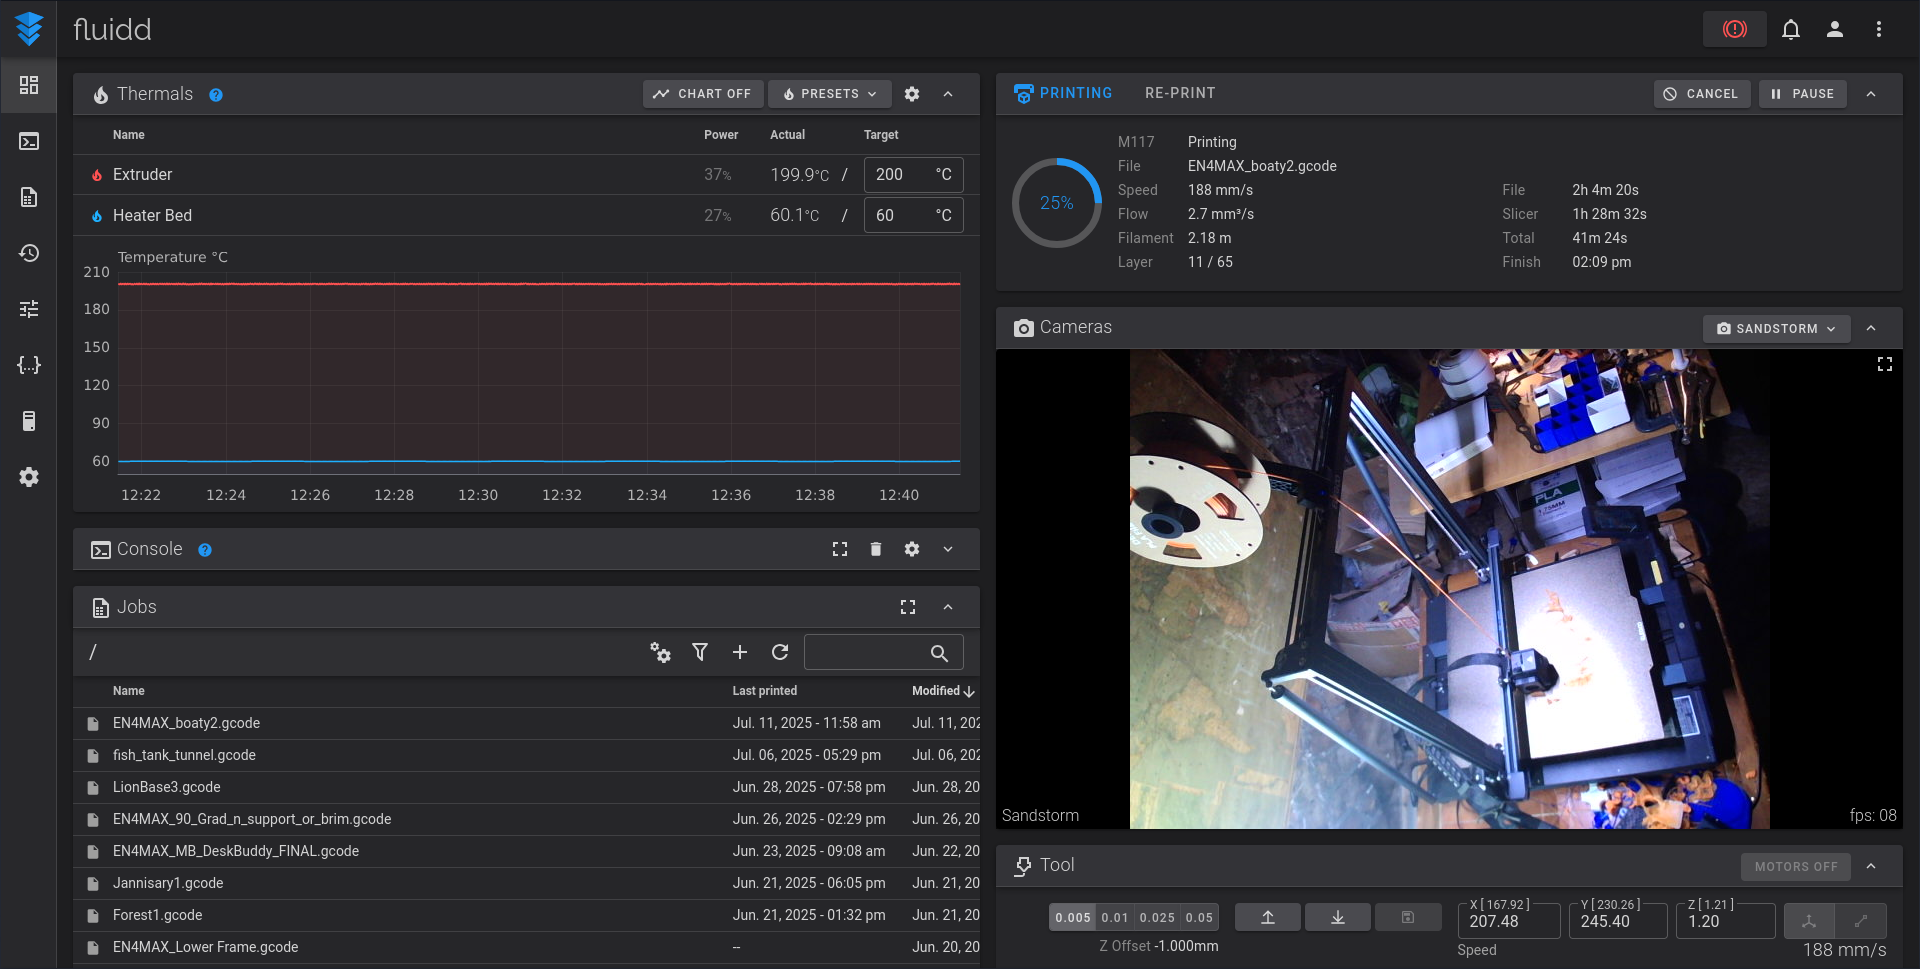Image resolution: width=1920 pixels, height=969 pixels.
Task: Open the Dashboard sidebar icon
Action: pyautogui.click(x=29, y=85)
